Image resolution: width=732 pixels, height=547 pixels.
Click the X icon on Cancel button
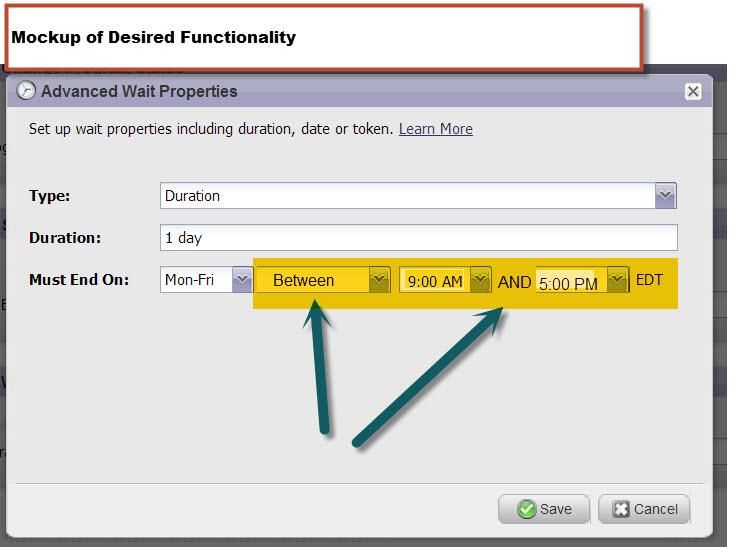click(620, 509)
